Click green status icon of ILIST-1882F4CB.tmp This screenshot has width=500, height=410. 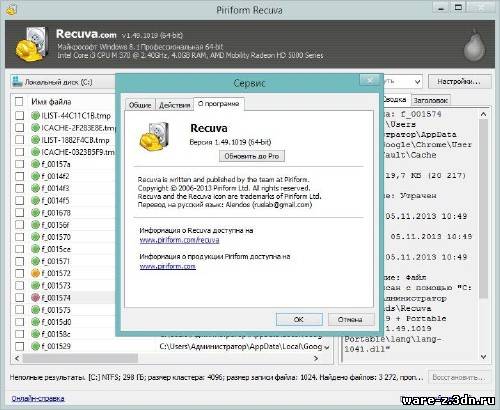(x=35, y=140)
